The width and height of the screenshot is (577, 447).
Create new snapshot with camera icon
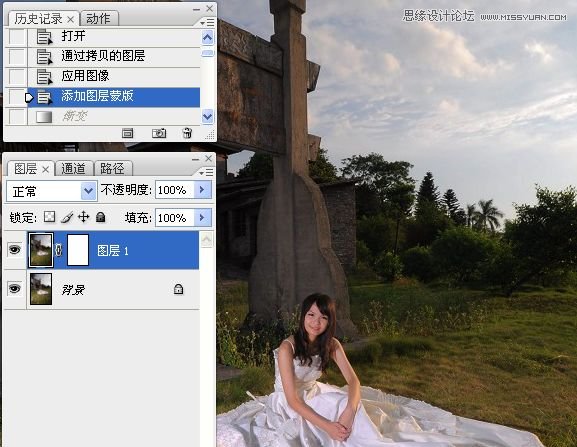coord(159,133)
